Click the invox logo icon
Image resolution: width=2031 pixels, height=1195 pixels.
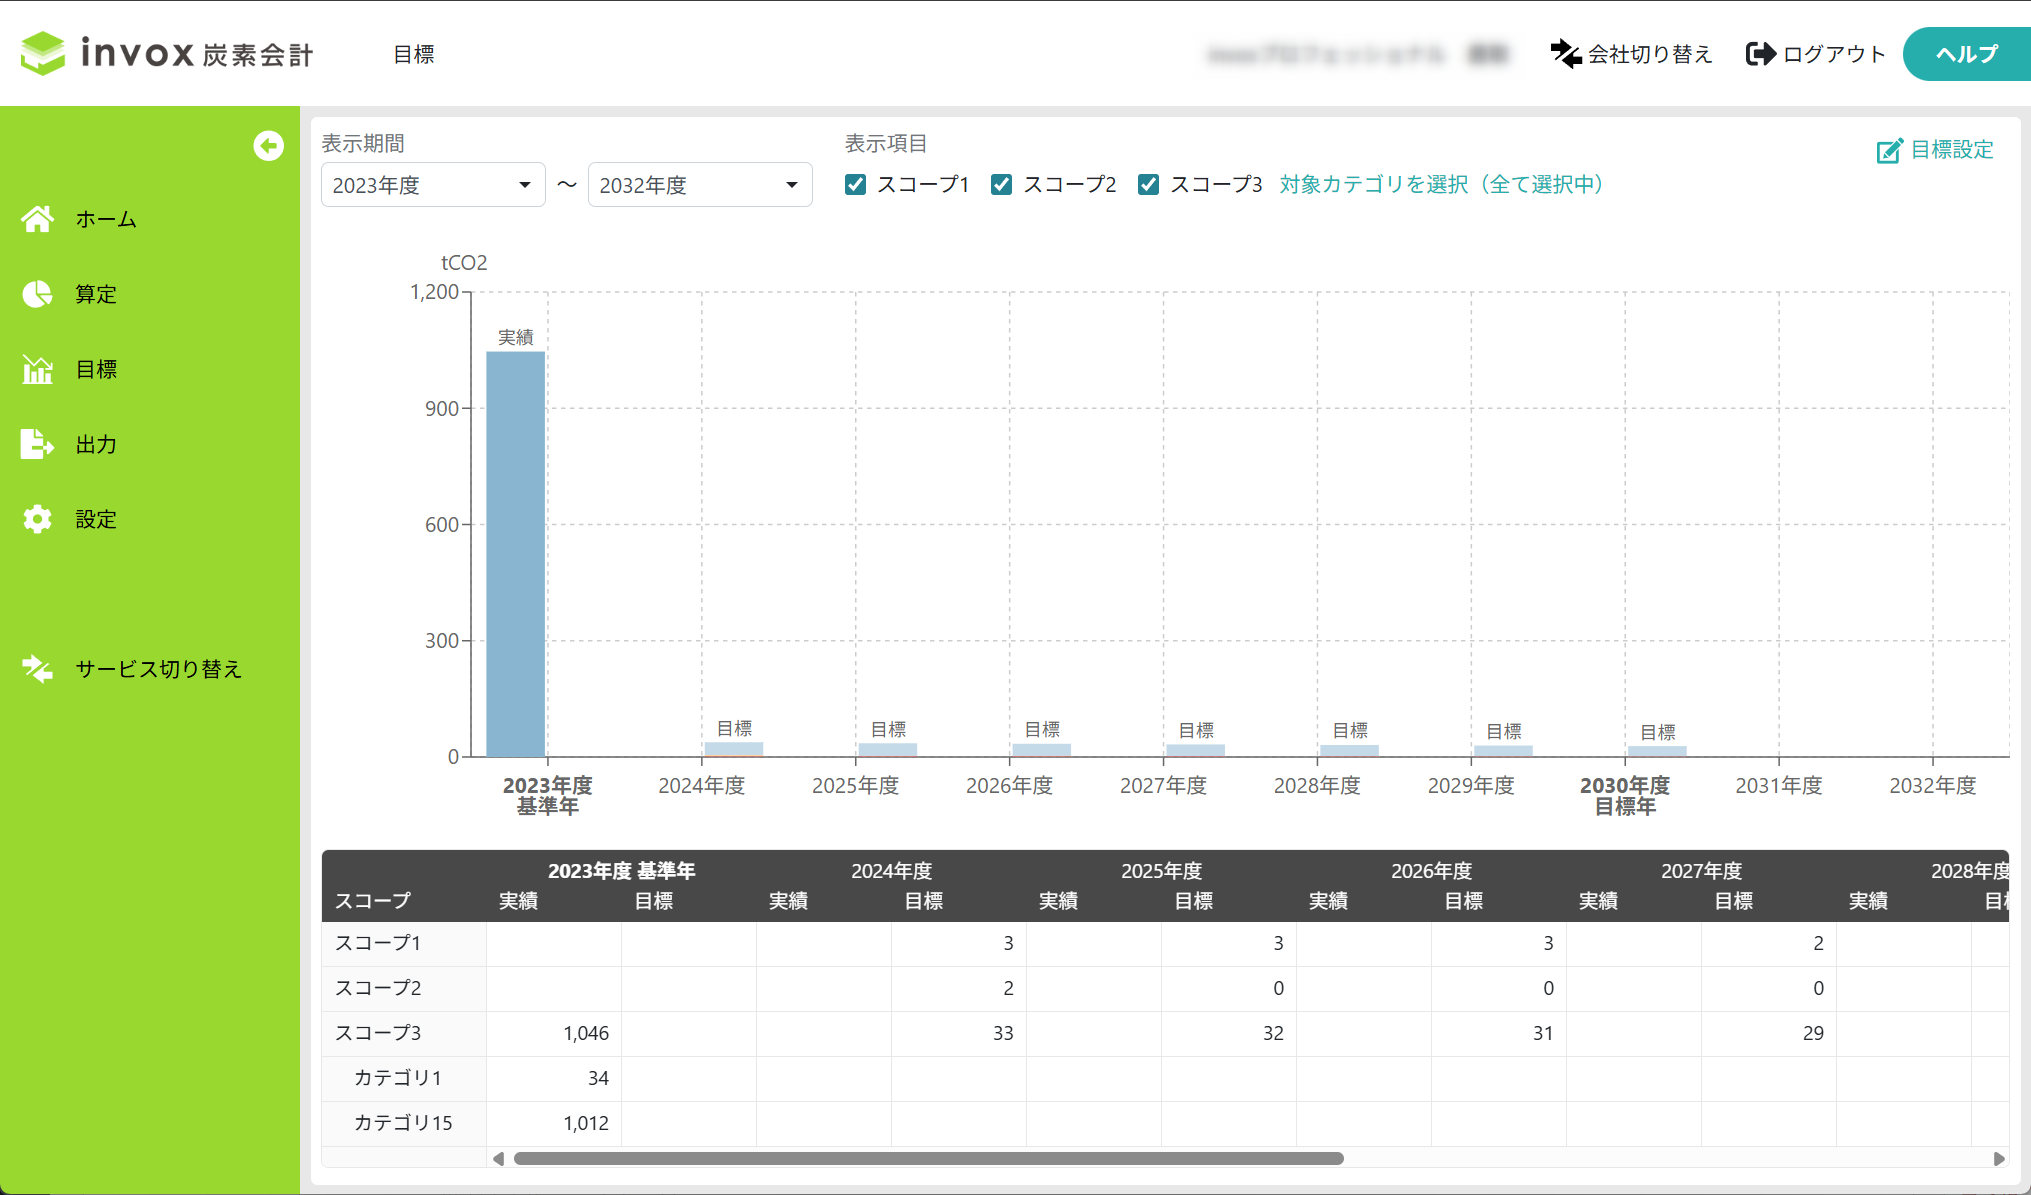click(43, 53)
